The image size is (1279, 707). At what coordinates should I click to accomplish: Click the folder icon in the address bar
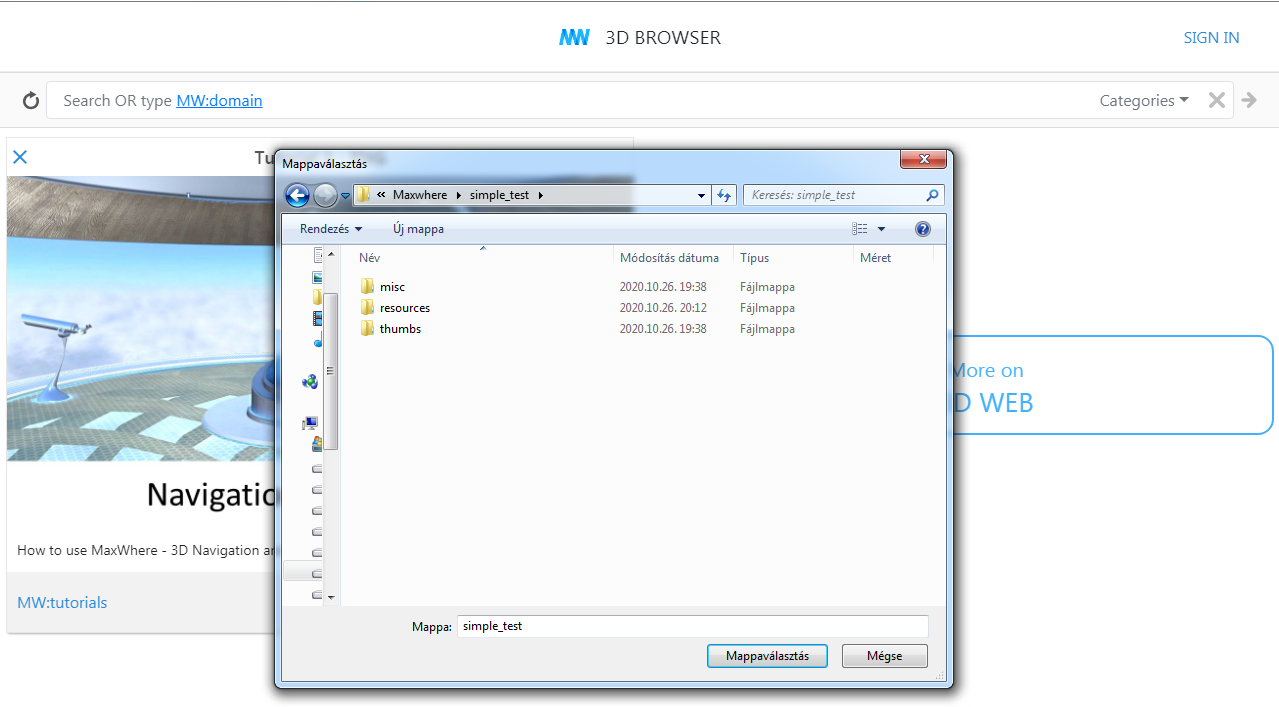tap(364, 195)
